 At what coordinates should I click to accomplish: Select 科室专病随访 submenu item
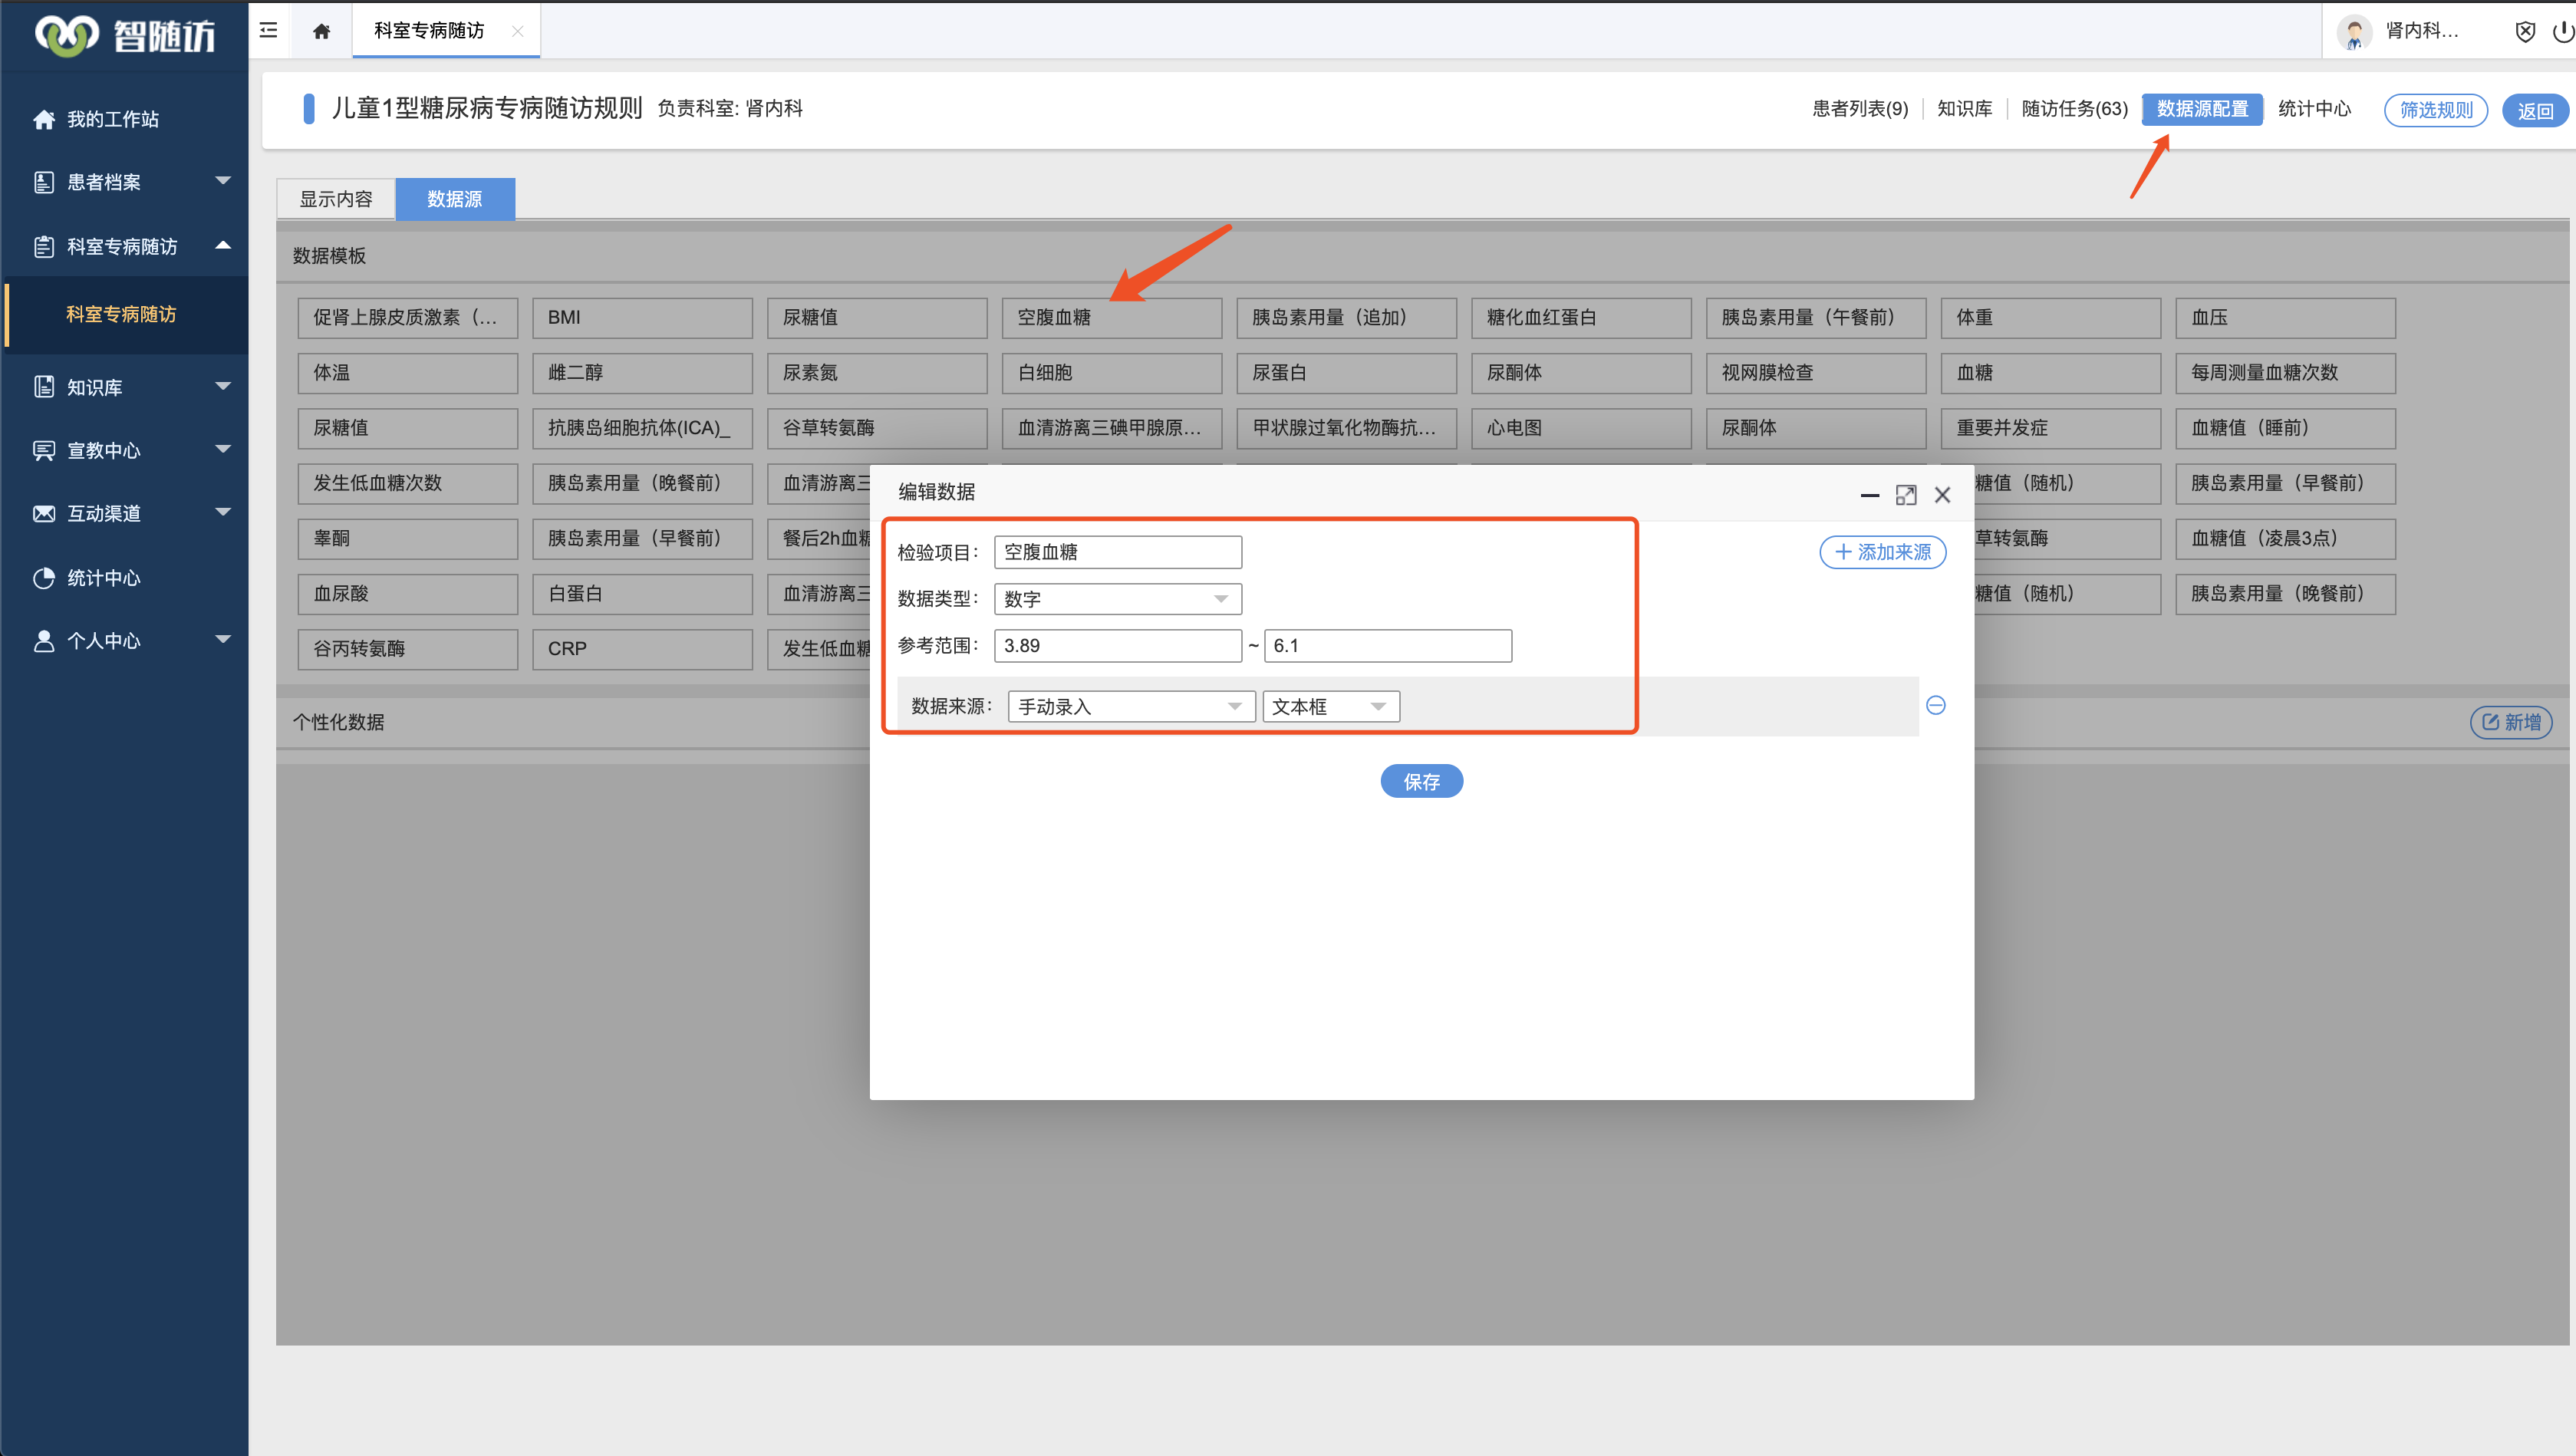[121, 314]
